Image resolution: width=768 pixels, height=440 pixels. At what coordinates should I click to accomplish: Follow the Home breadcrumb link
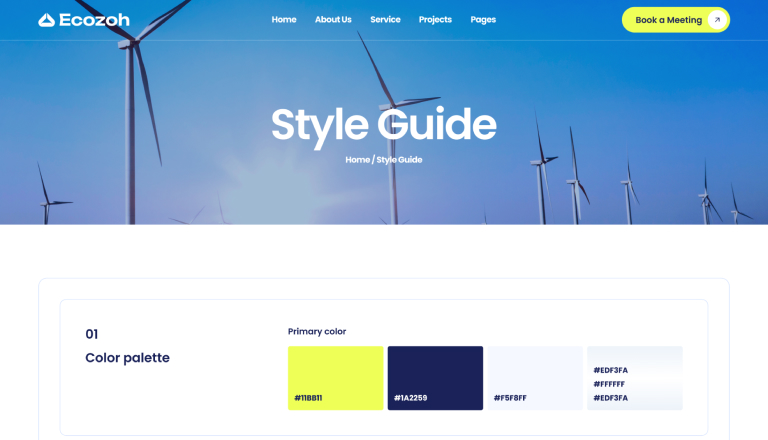[x=358, y=160]
